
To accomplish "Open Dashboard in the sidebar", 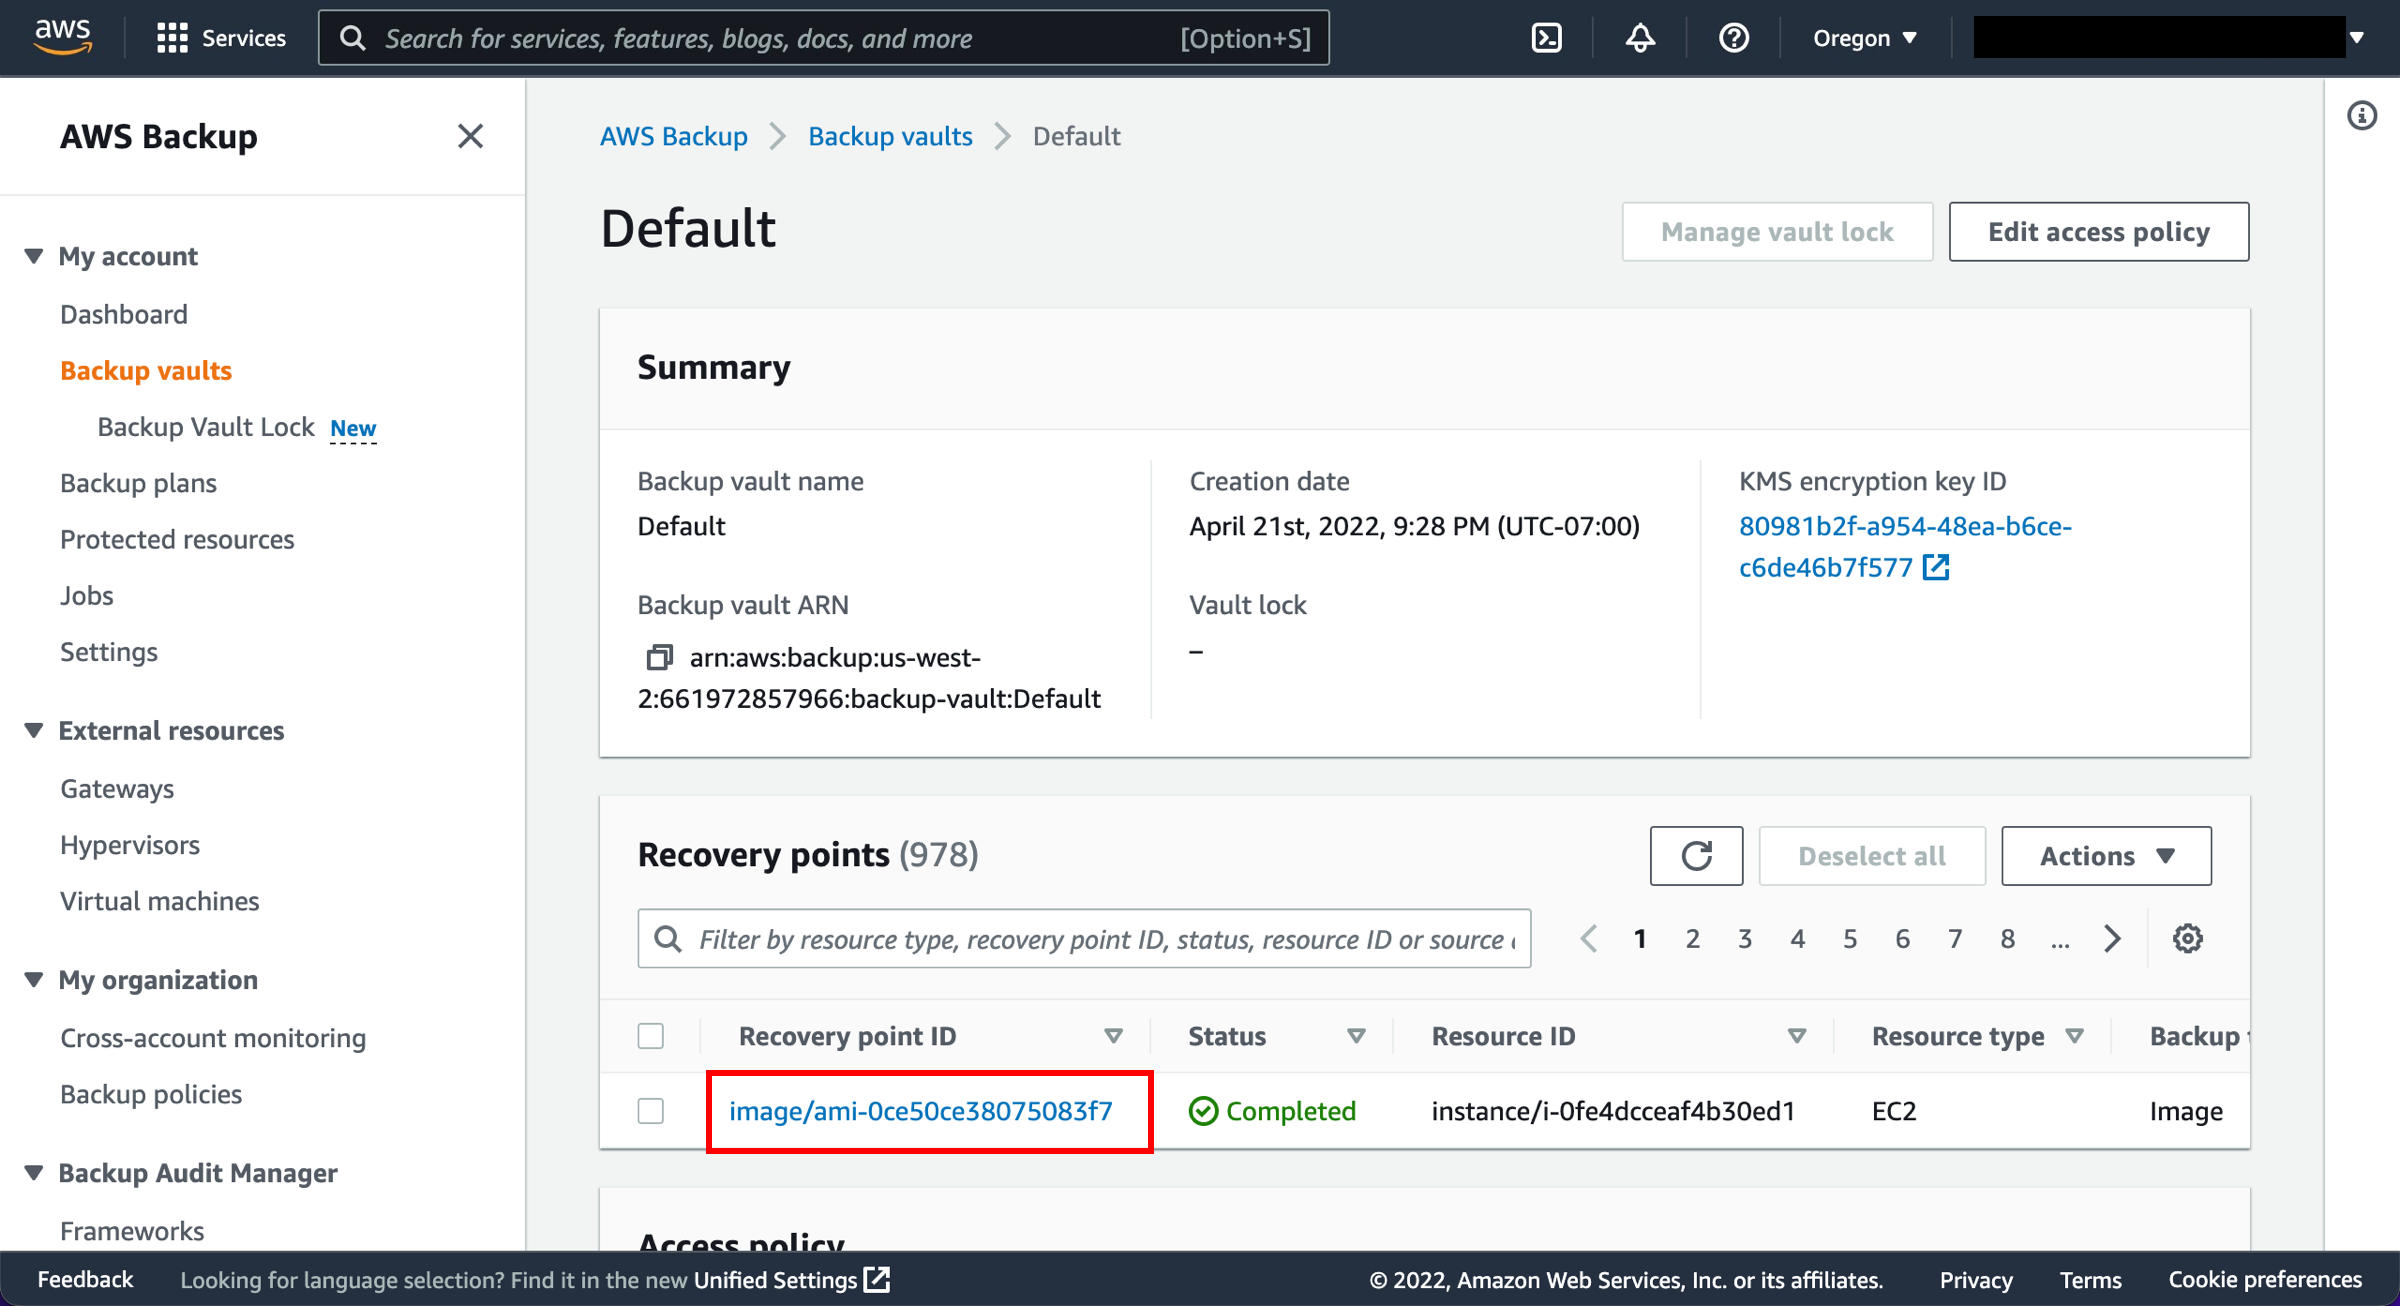I will (x=124, y=314).
